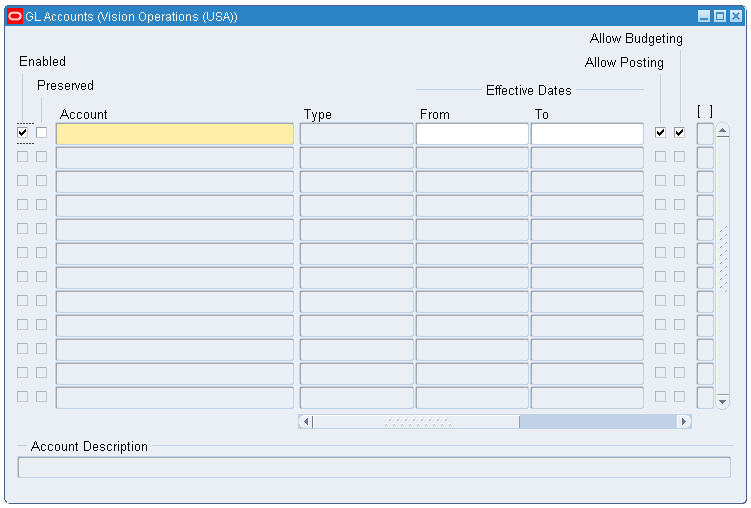This screenshot has height=508, width=751.
Task: Click the horizontal scrollbar left arrow
Action: (x=306, y=422)
